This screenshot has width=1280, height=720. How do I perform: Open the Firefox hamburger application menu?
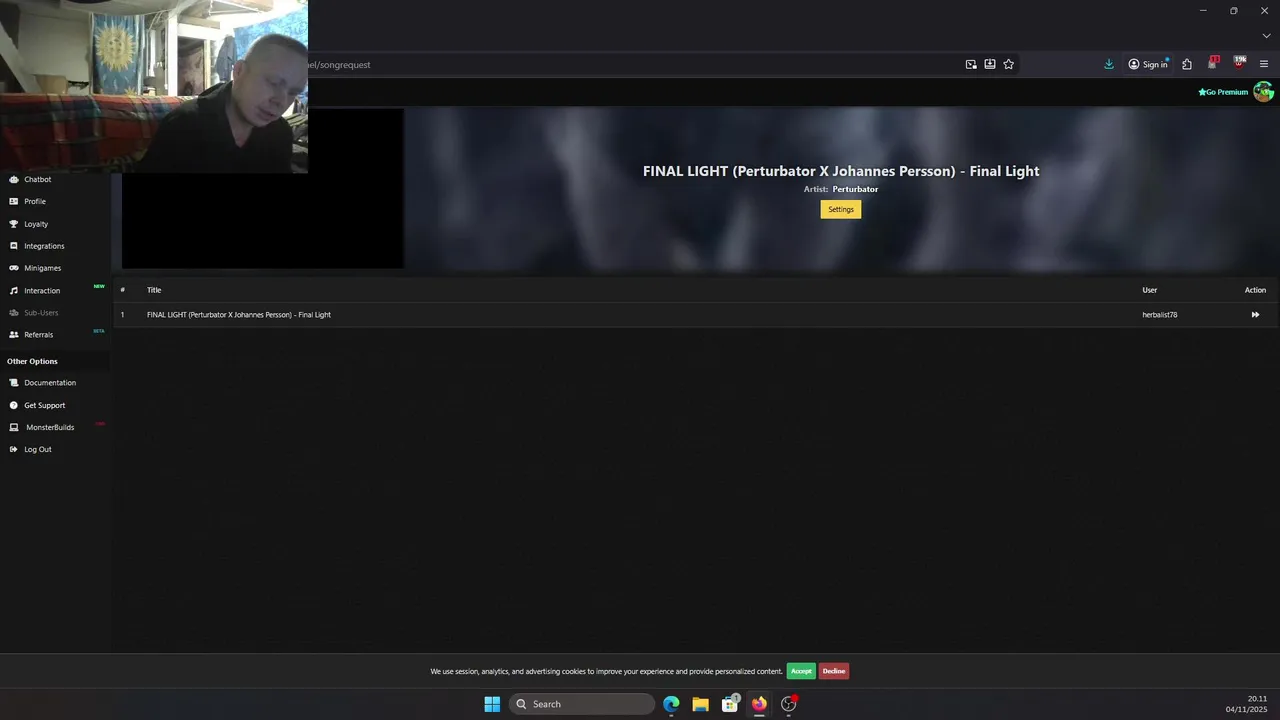tap(1264, 64)
